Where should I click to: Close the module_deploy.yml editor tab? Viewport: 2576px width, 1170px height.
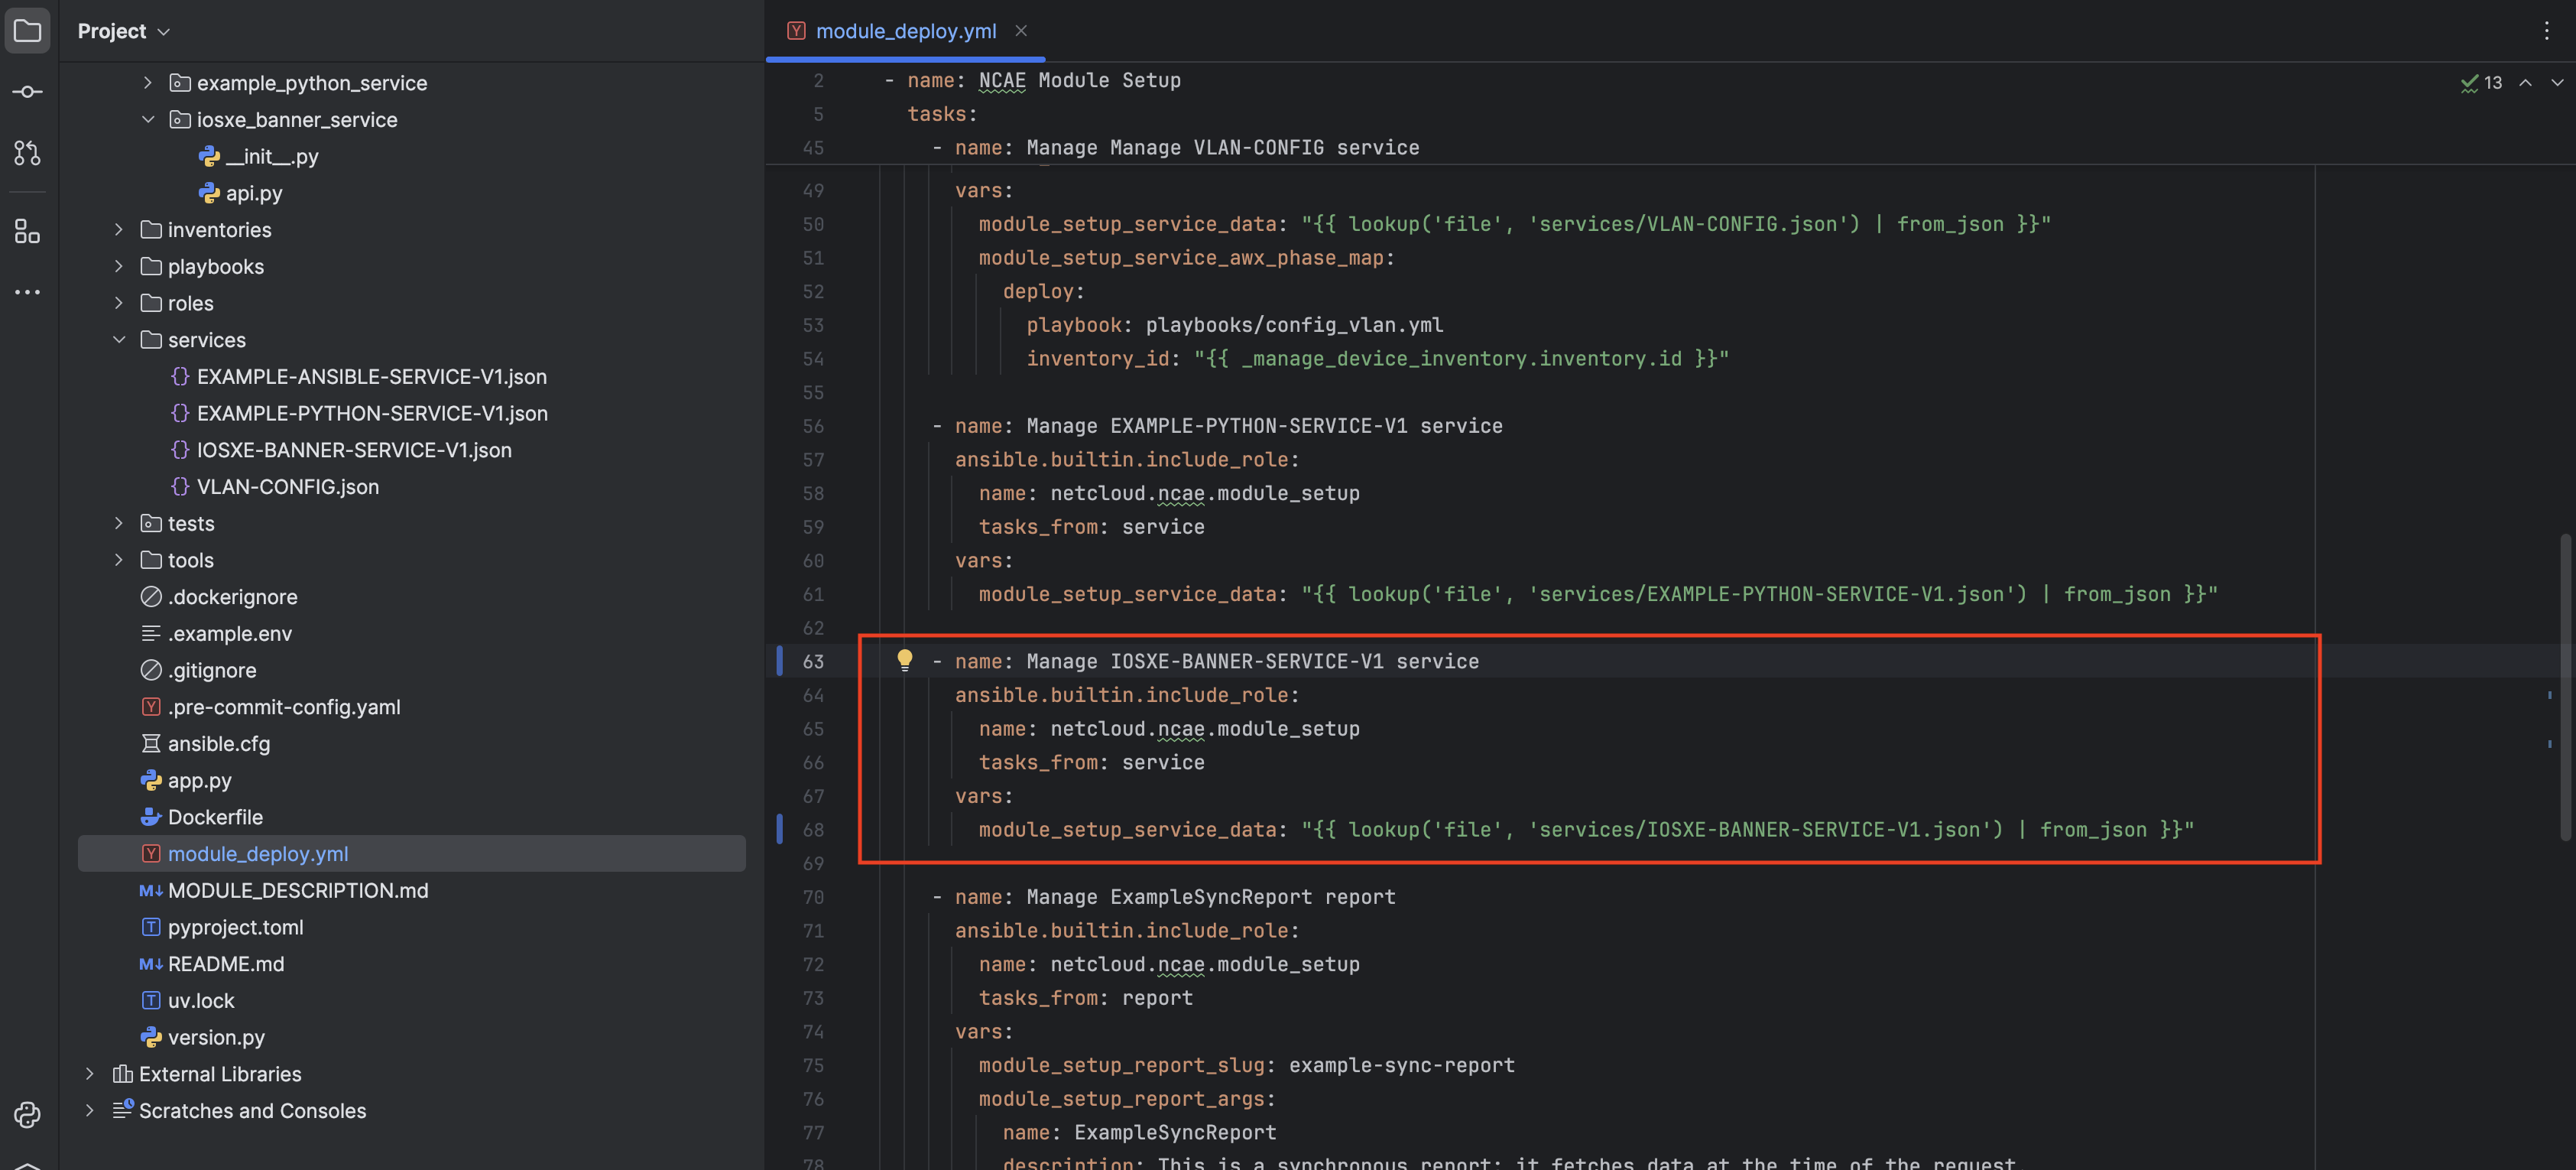click(1021, 31)
